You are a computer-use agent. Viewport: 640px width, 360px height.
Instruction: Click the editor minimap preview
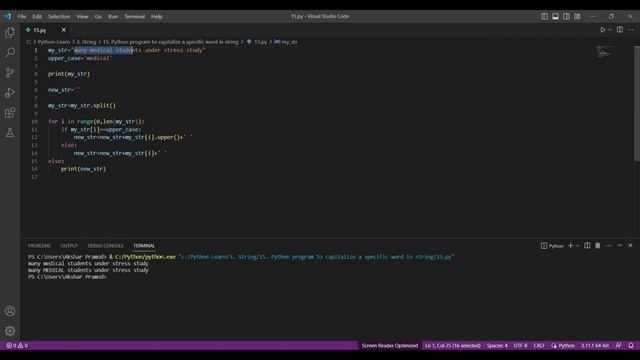(604, 52)
